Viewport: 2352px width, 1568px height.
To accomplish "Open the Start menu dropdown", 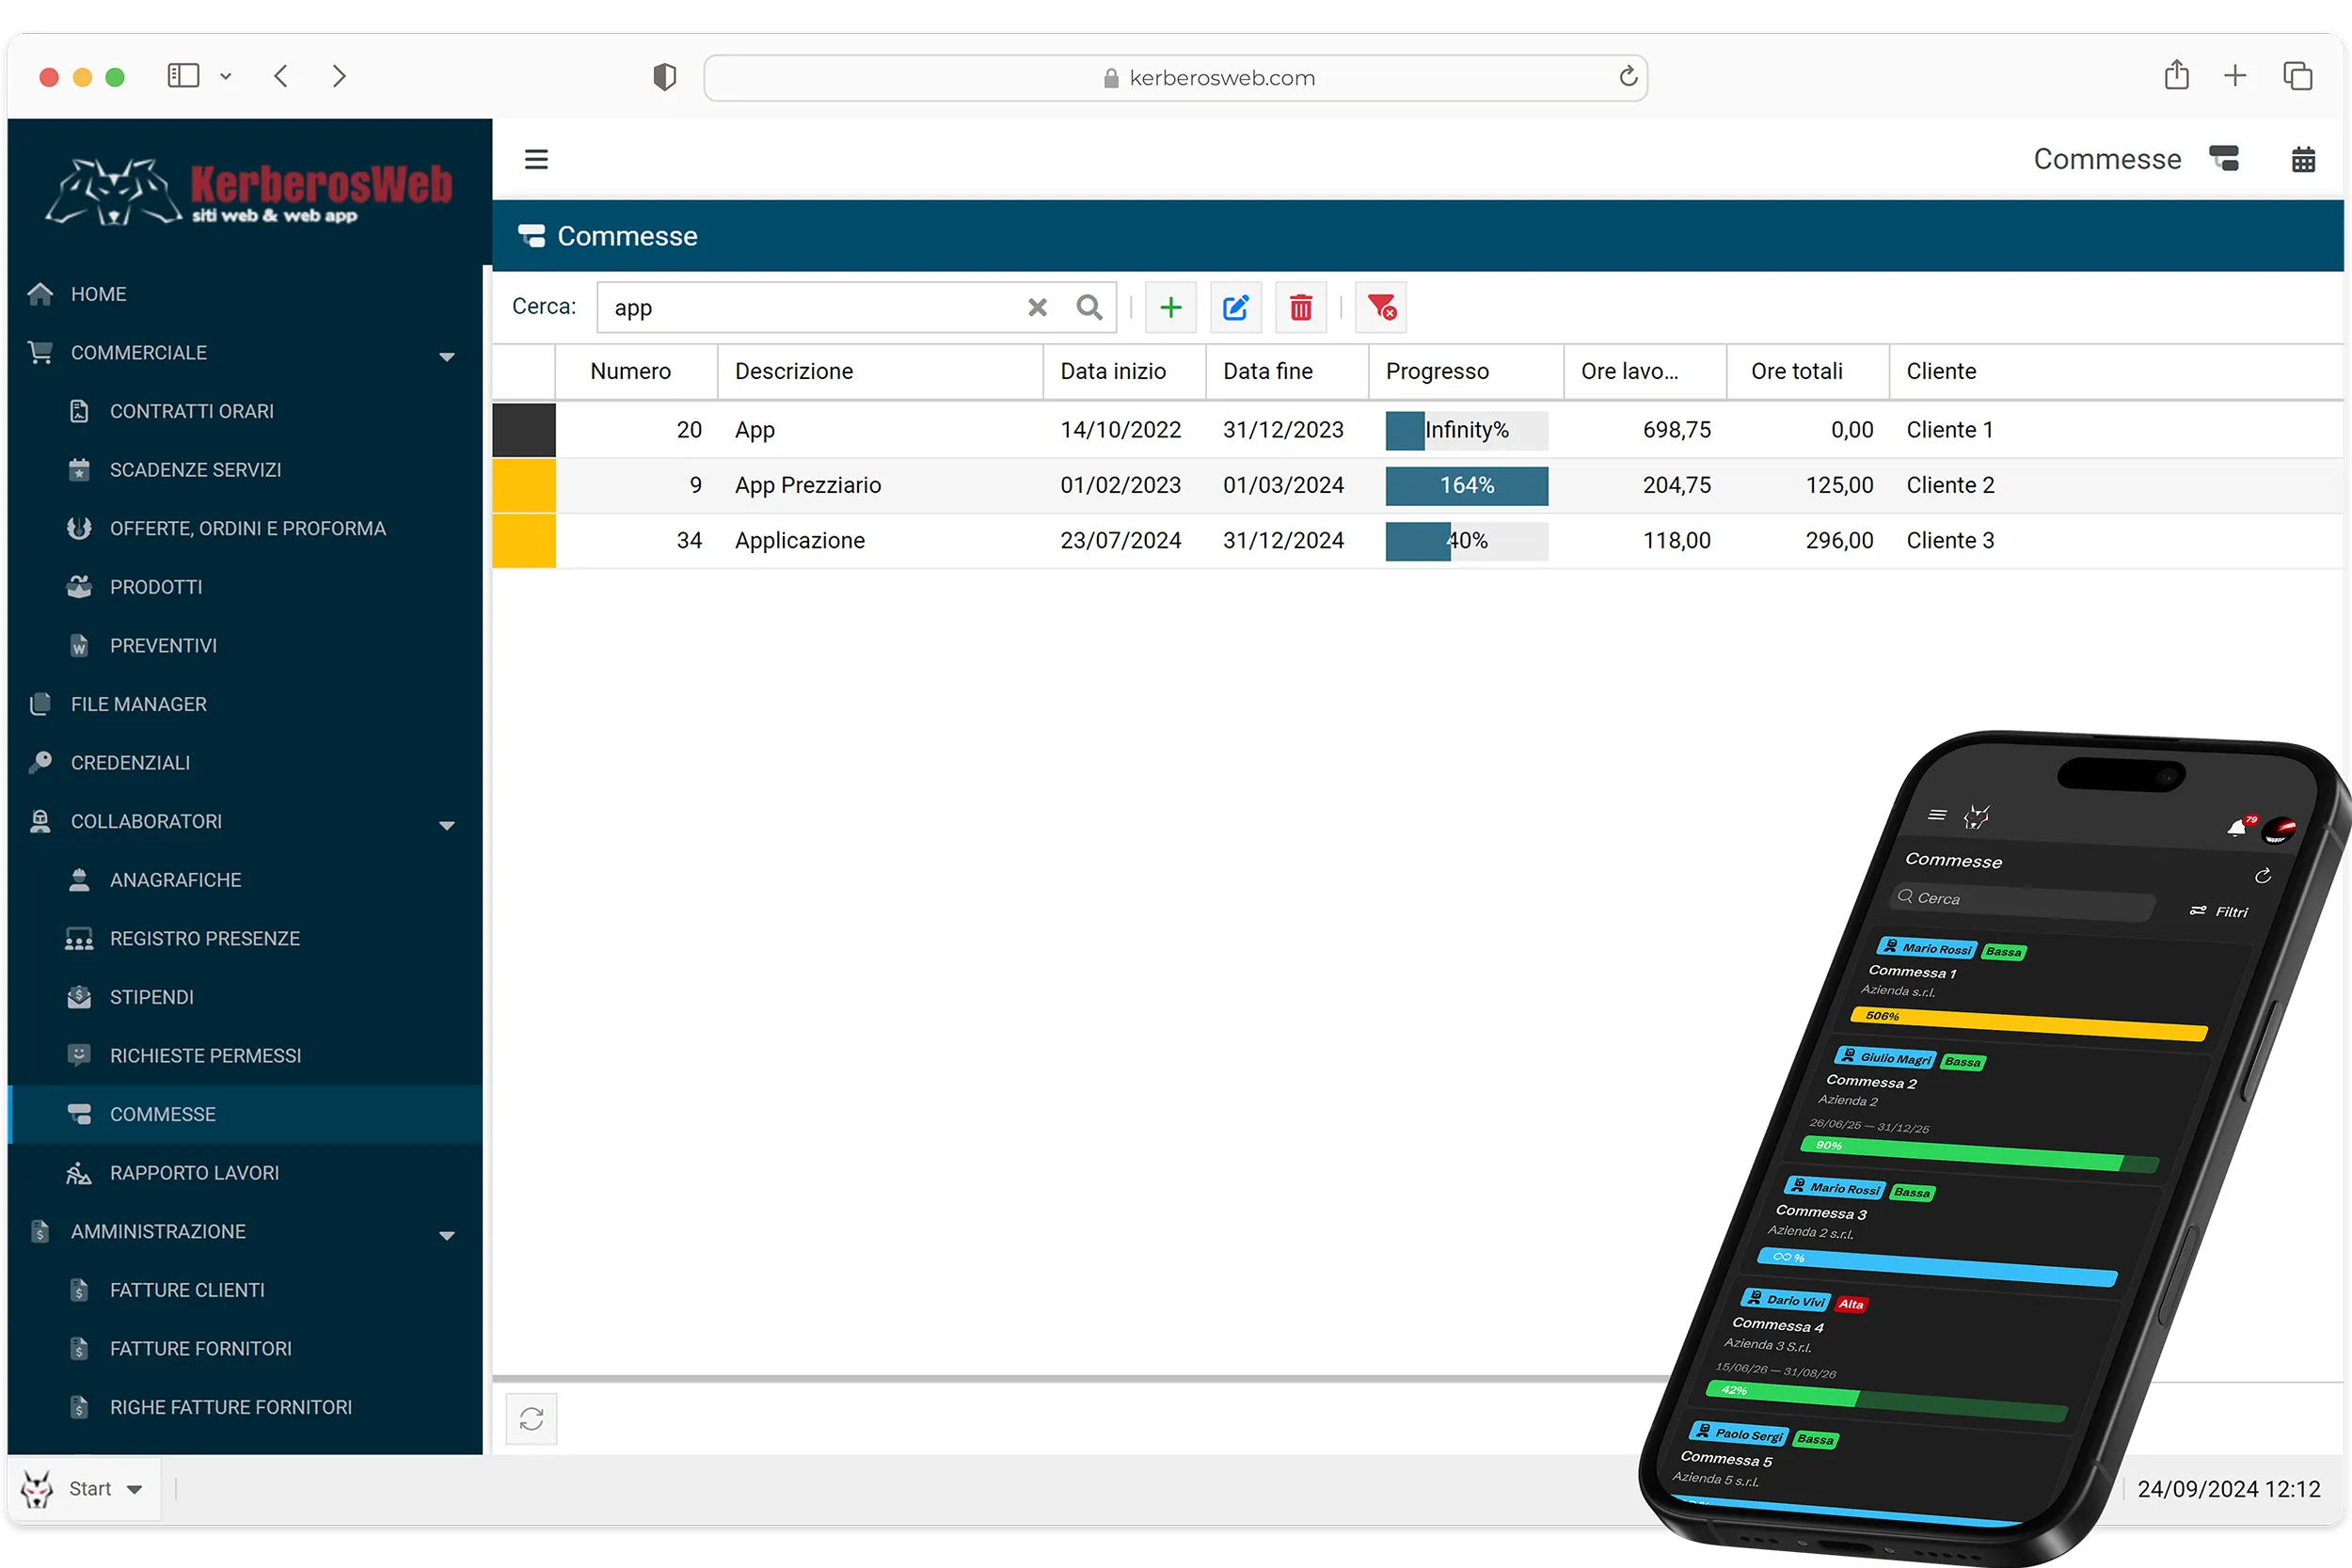I will pos(84,1488).
